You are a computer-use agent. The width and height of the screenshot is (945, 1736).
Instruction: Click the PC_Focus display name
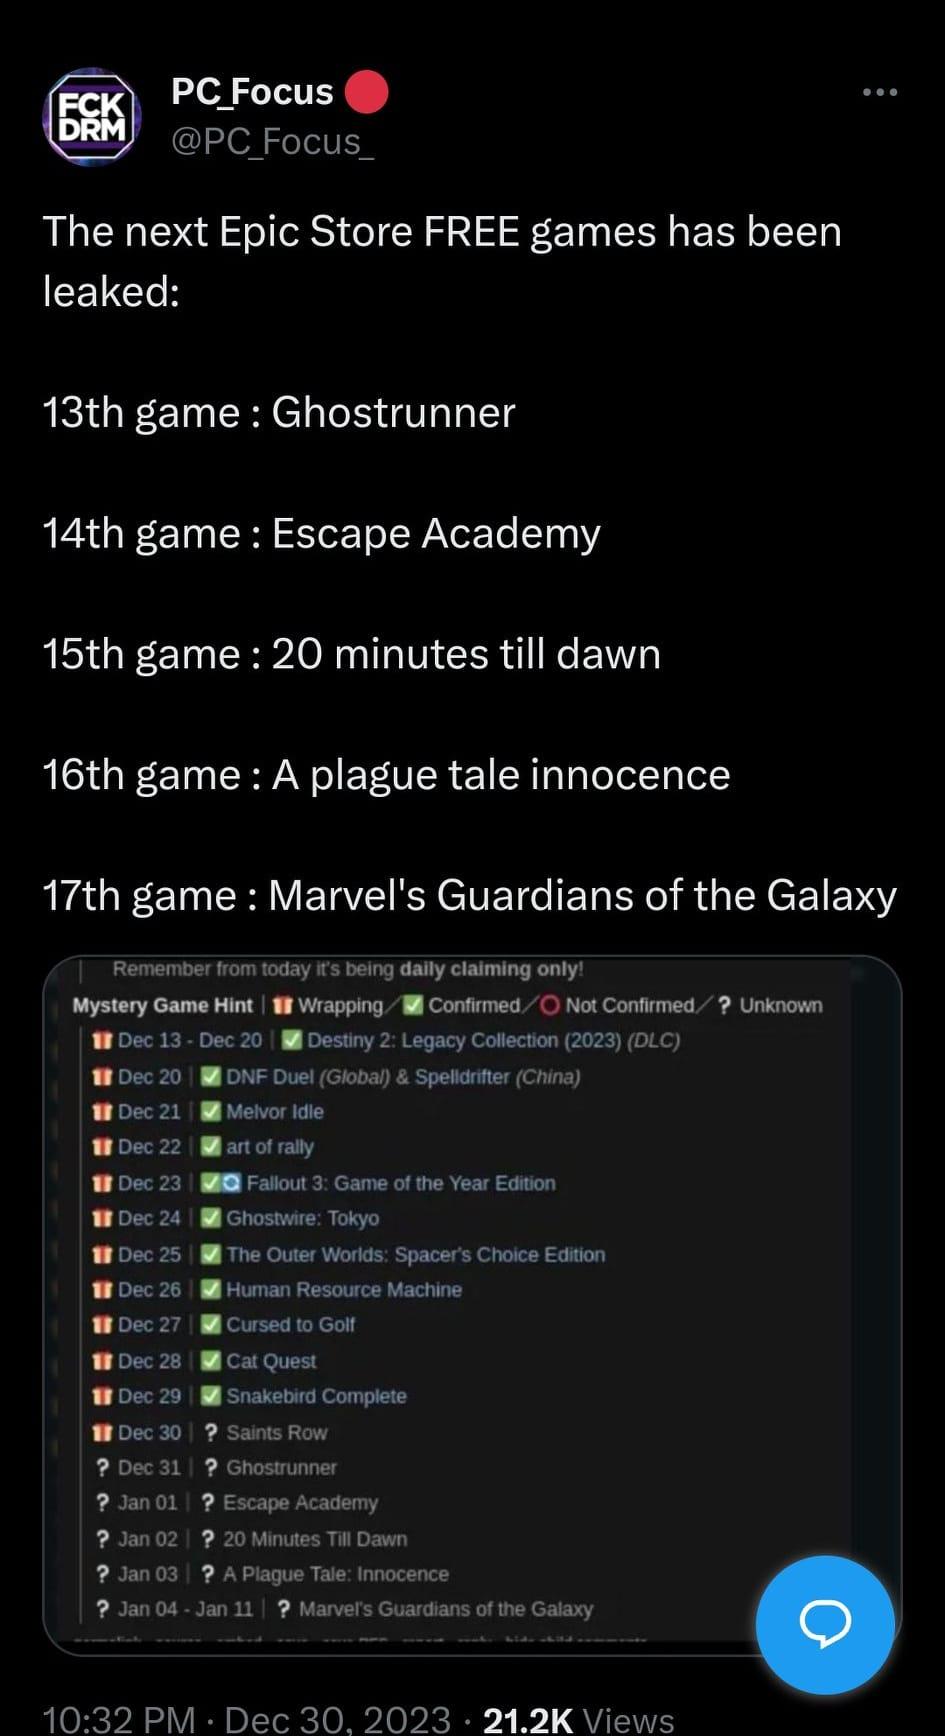pos(251,89)
